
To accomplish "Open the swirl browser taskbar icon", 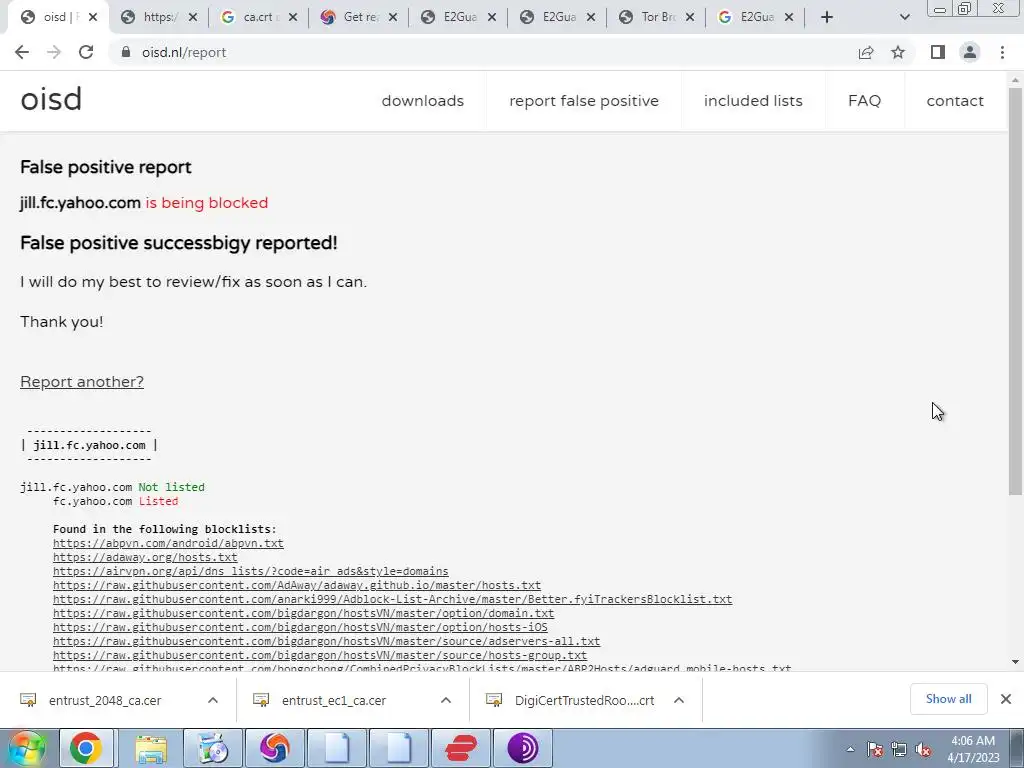I will tap(275, 748).
